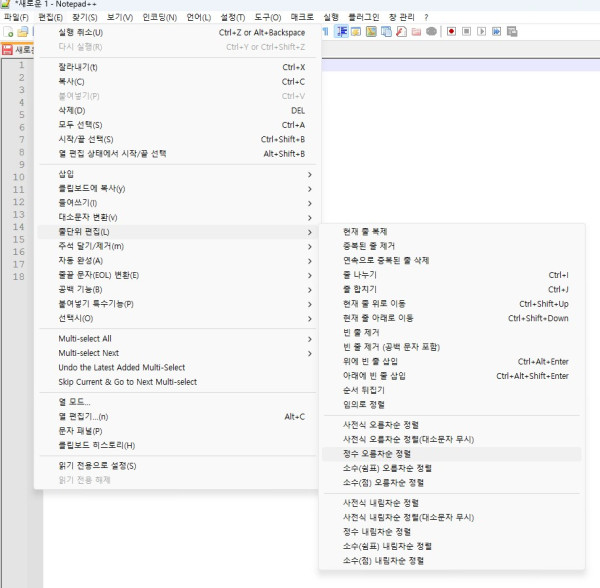Open the 도구(O) menu
The width and height of the screenshot is (600, 588).
tap(267, 18)
